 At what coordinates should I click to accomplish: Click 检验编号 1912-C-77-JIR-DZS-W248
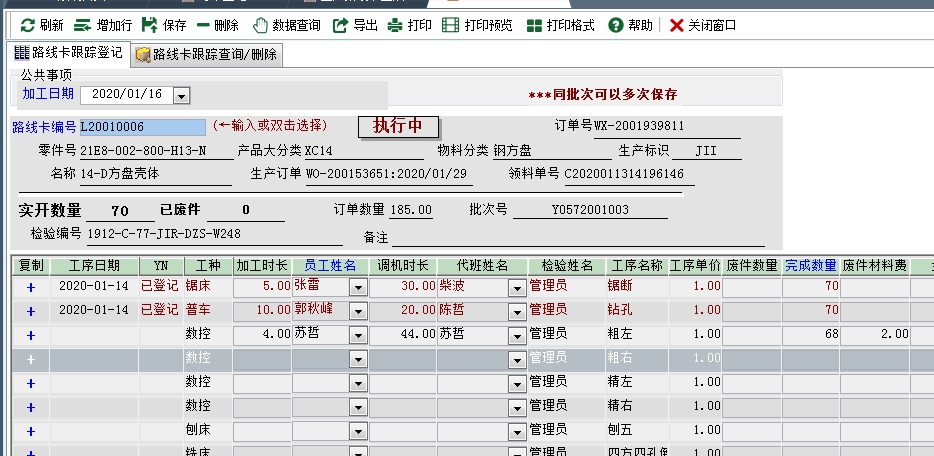pos(164,234)
